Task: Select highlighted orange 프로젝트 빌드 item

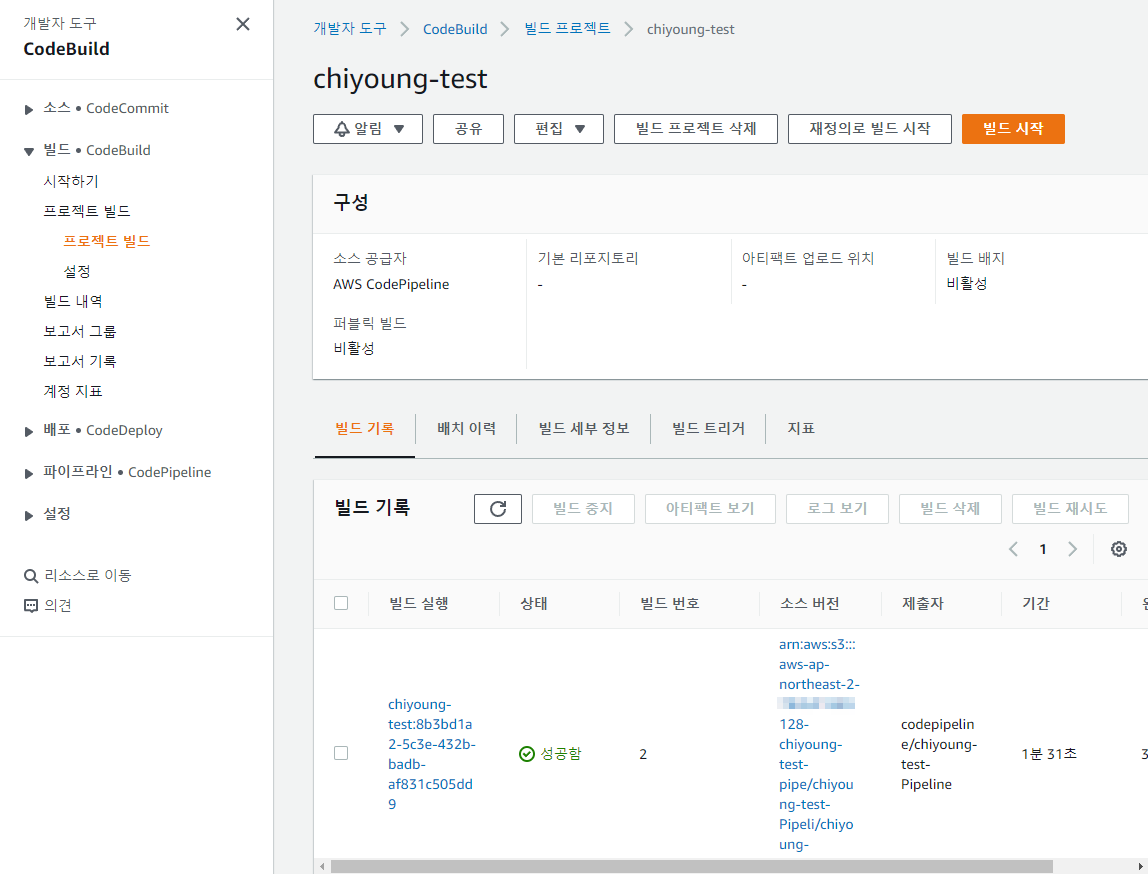Action: click(x=107, y=241)
